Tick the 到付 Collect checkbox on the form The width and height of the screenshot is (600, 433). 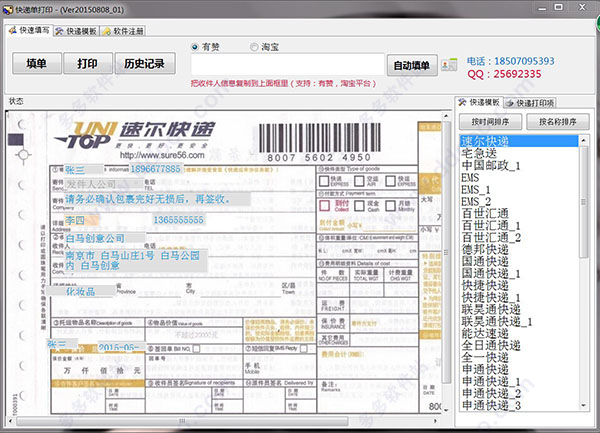[324, 206]
